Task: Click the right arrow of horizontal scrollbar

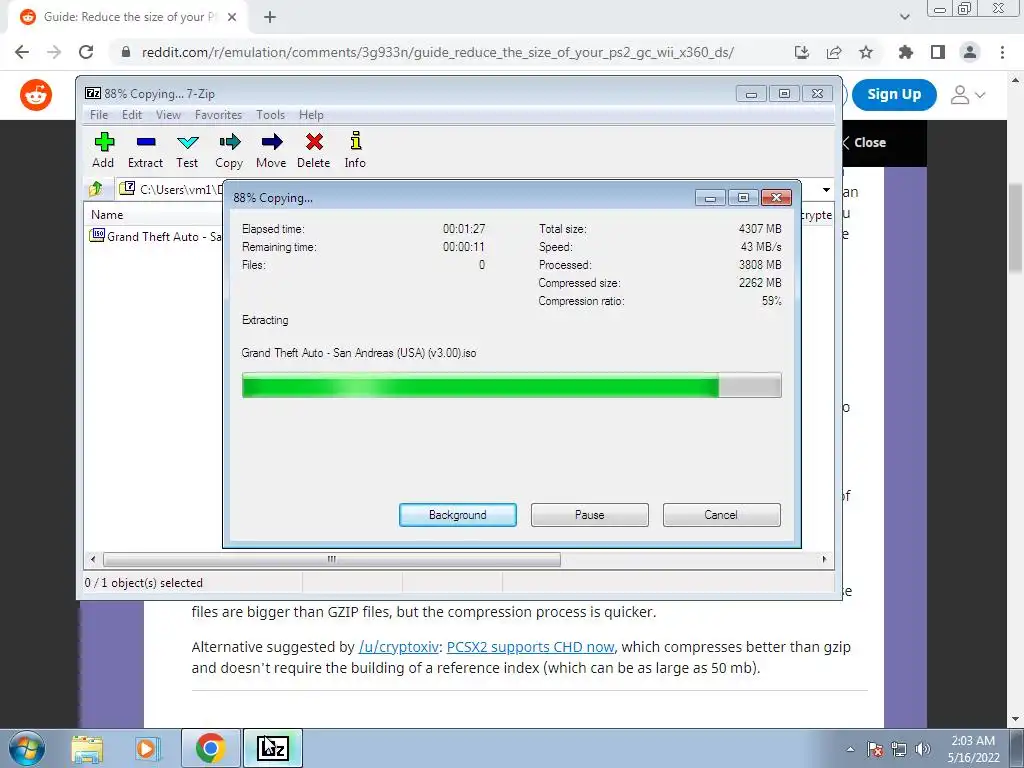Action: [824, 560]
